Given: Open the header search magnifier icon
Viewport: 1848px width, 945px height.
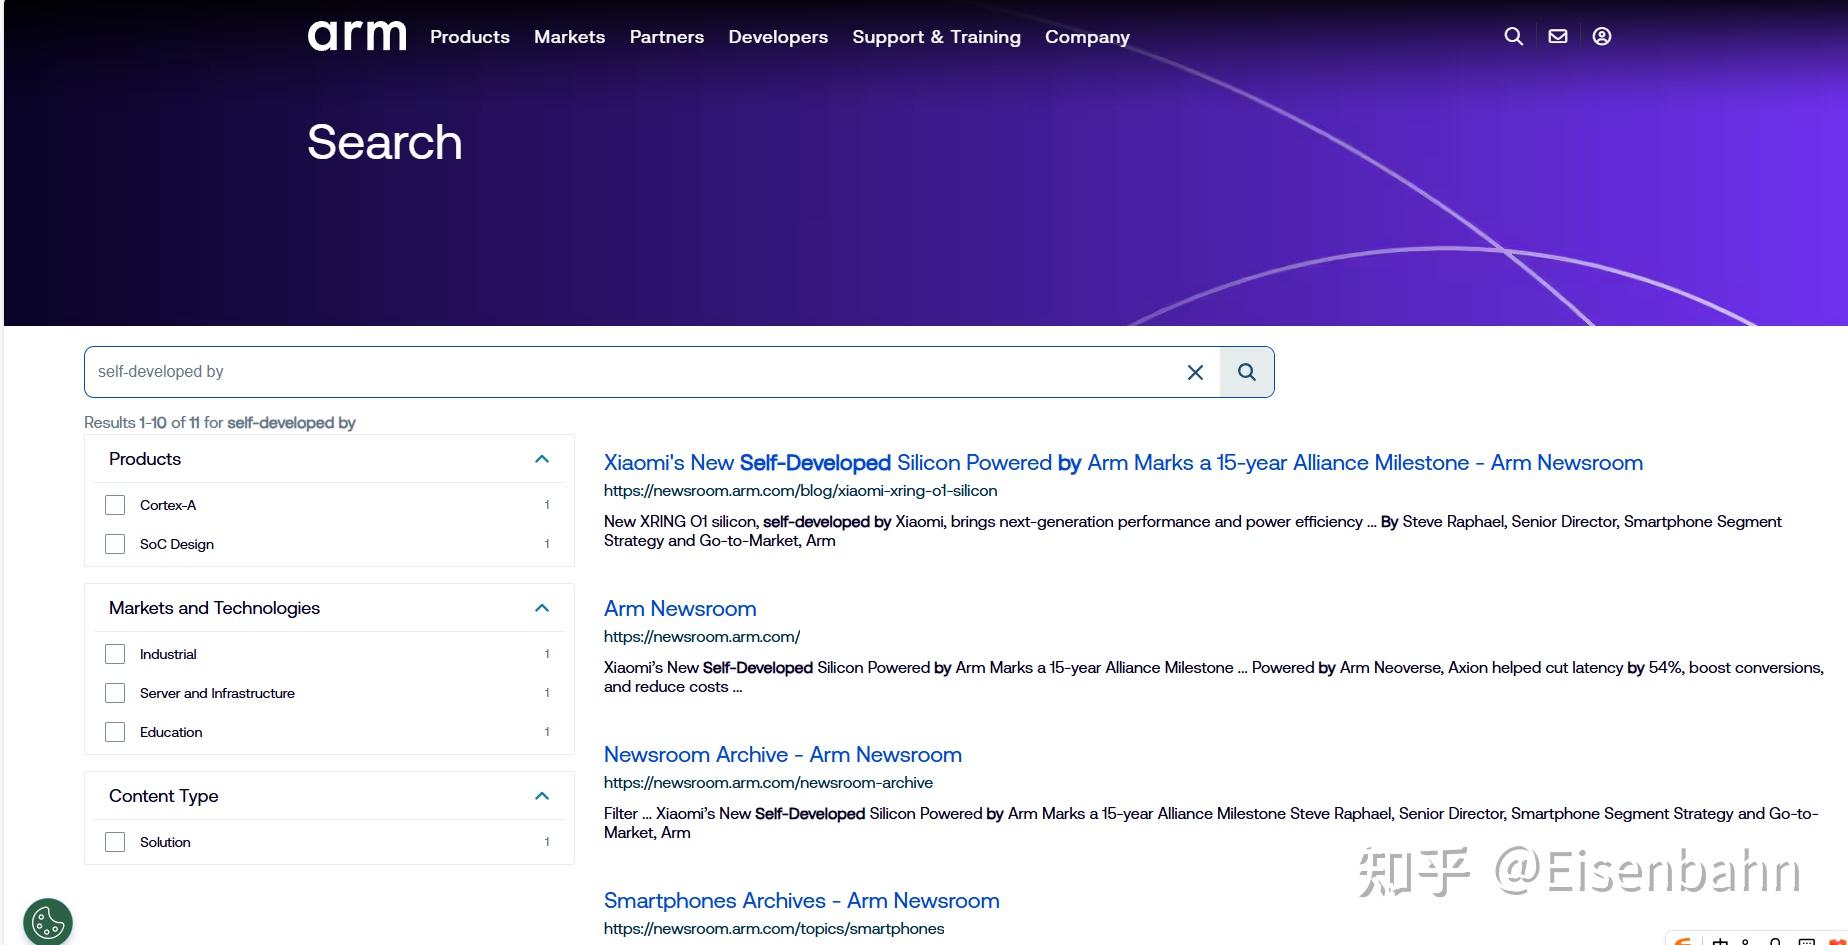Looking at the screenshot, I should pyautogui.click(x=1514, y=36).
